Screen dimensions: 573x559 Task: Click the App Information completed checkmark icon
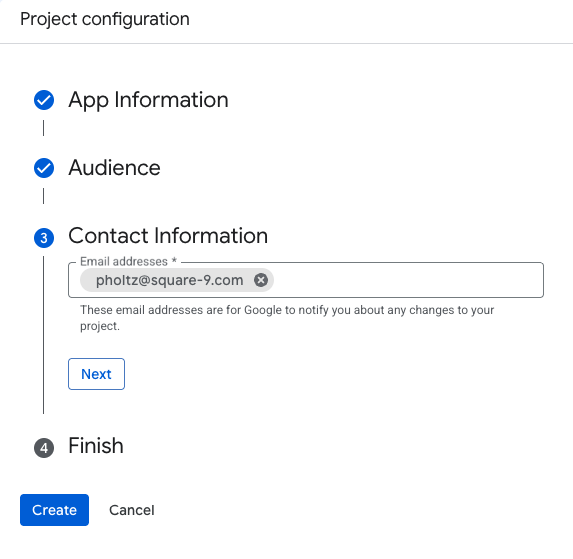tap(44, 100)
